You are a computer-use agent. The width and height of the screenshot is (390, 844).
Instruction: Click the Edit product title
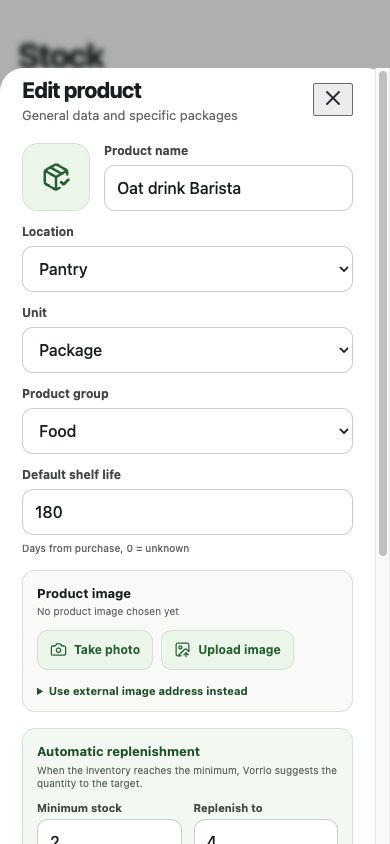[82, 90]
